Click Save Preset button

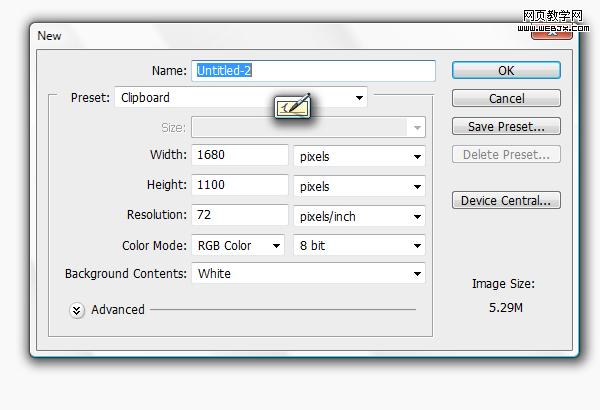[506, 126]
